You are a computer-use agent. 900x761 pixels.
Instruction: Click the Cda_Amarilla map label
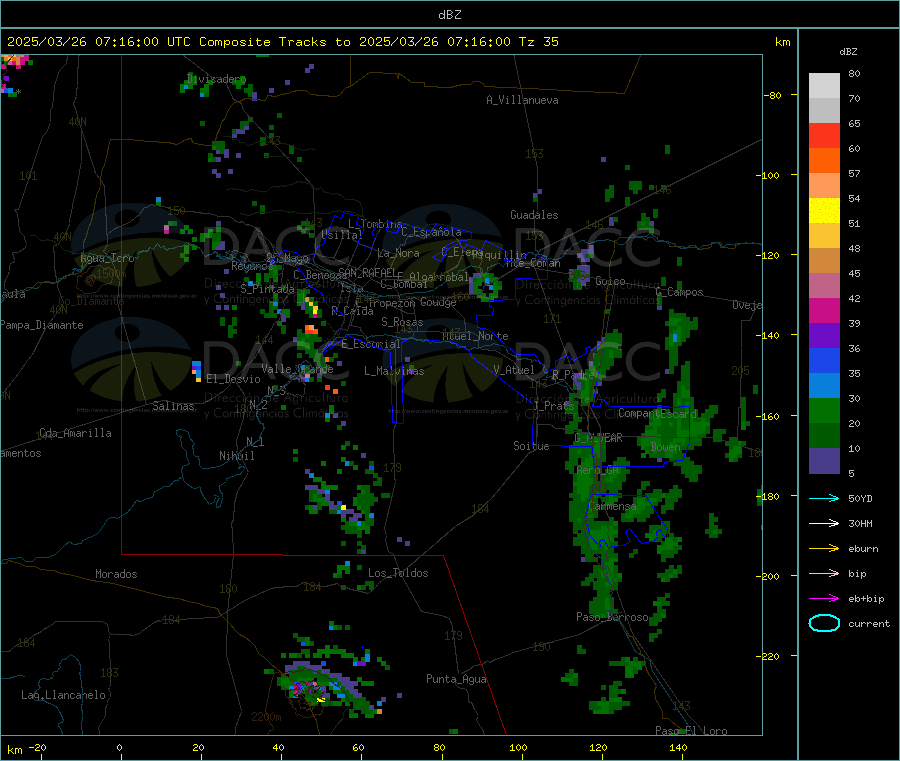point(76,433)
